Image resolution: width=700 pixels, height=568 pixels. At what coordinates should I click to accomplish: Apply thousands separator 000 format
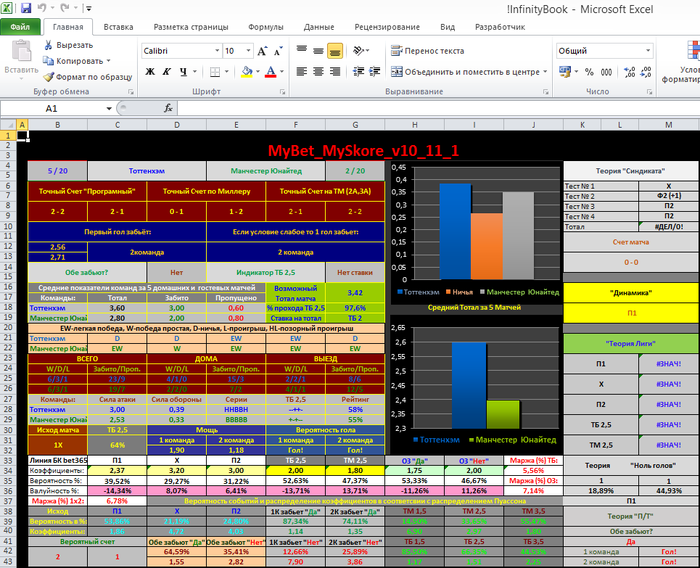[606, 71]
